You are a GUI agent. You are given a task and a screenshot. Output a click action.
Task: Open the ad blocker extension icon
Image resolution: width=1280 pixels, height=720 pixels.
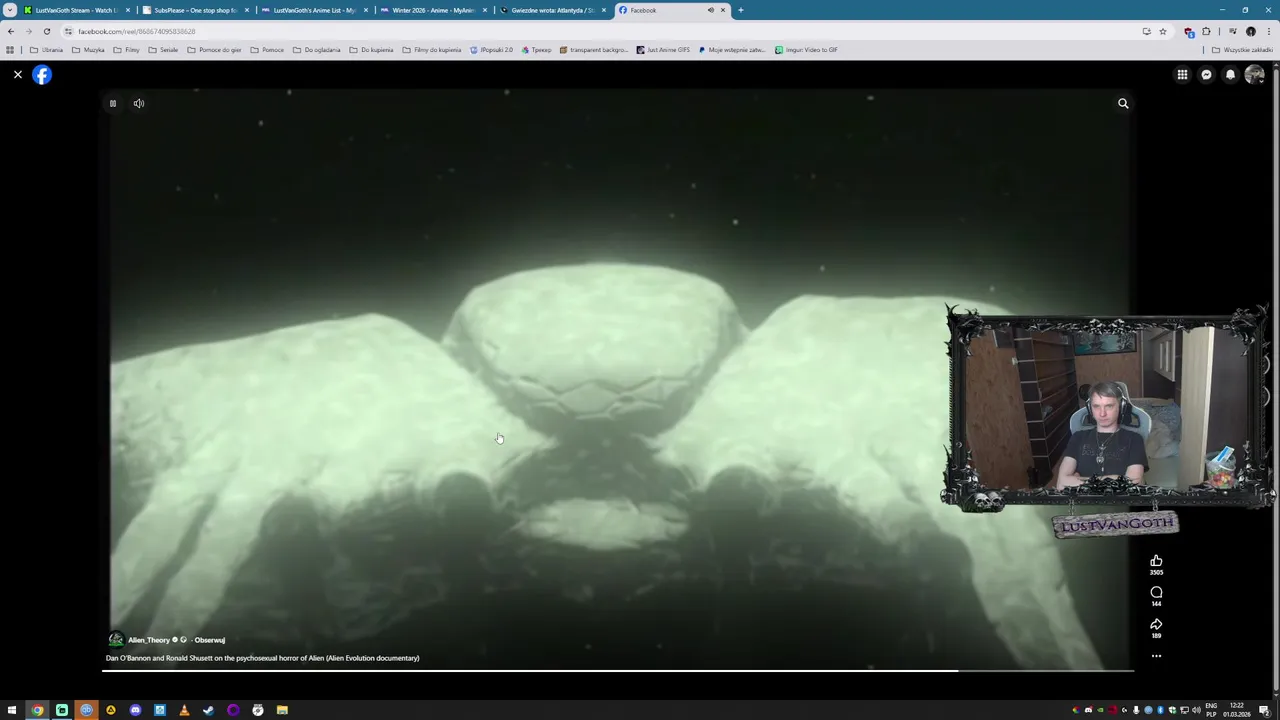click(1189, 31)
